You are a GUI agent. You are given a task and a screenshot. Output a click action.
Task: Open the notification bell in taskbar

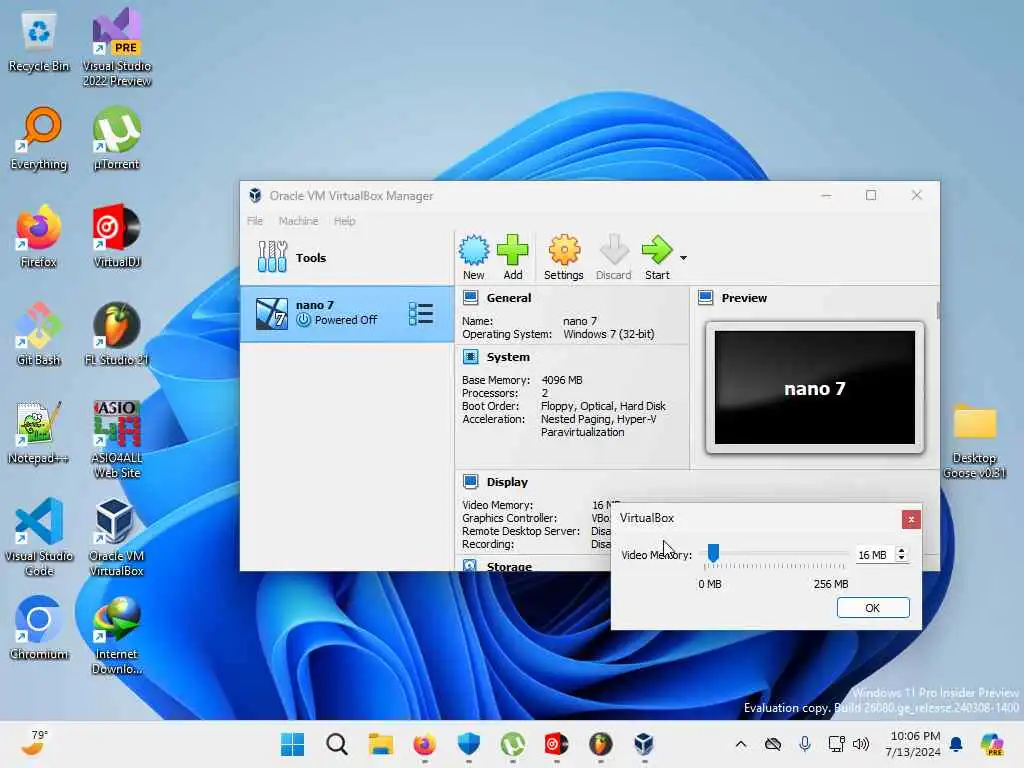956,744
